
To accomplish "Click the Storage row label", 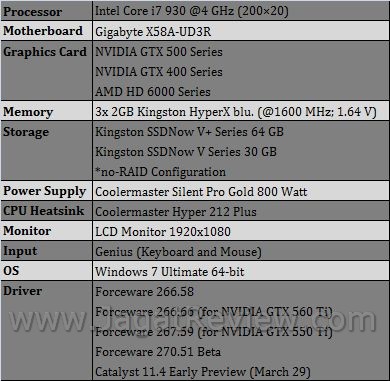I will tap(26, 132).
